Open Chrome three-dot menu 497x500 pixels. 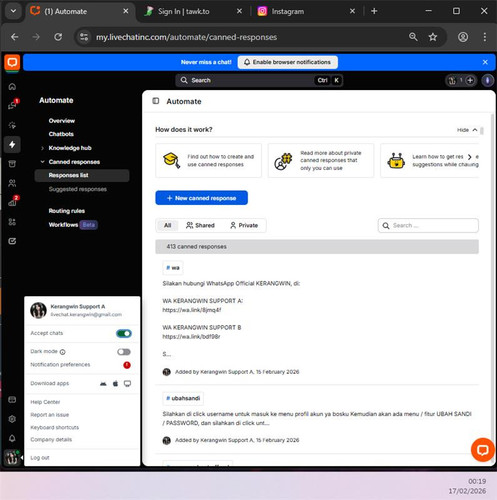tap(485, 37)
